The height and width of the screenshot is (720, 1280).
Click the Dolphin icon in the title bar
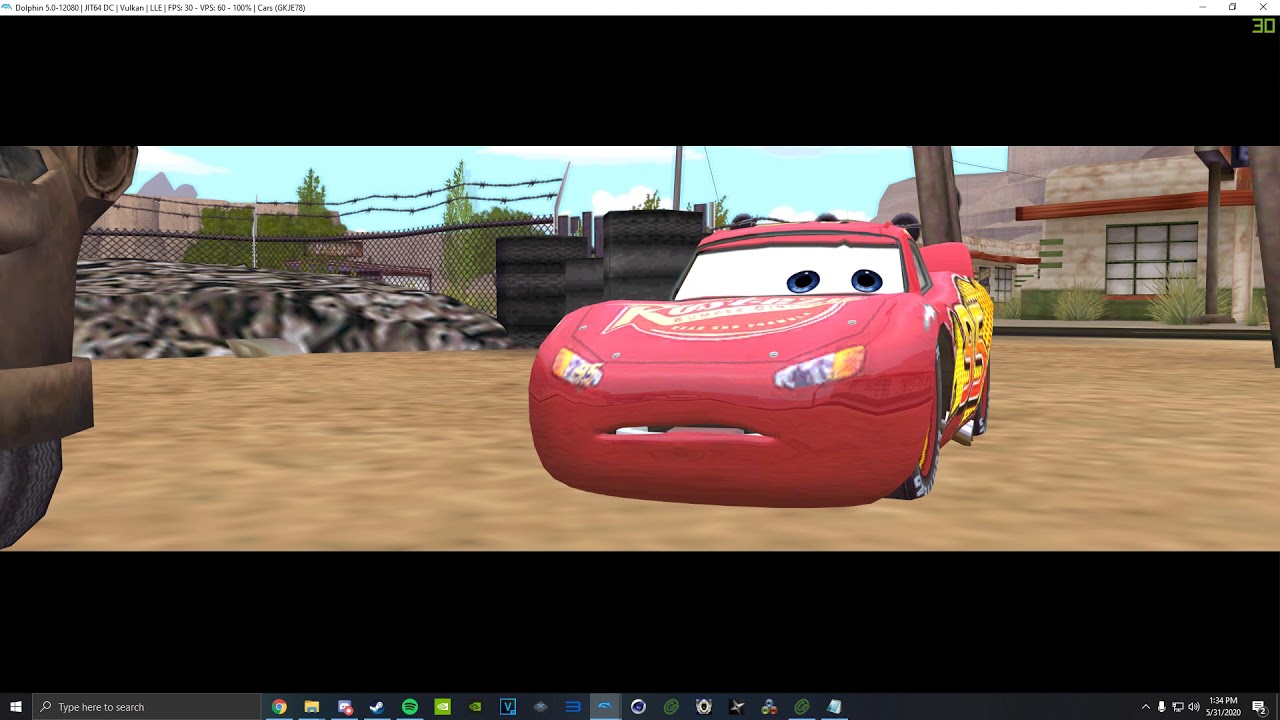pyautogui.click(x=7, y=7)
